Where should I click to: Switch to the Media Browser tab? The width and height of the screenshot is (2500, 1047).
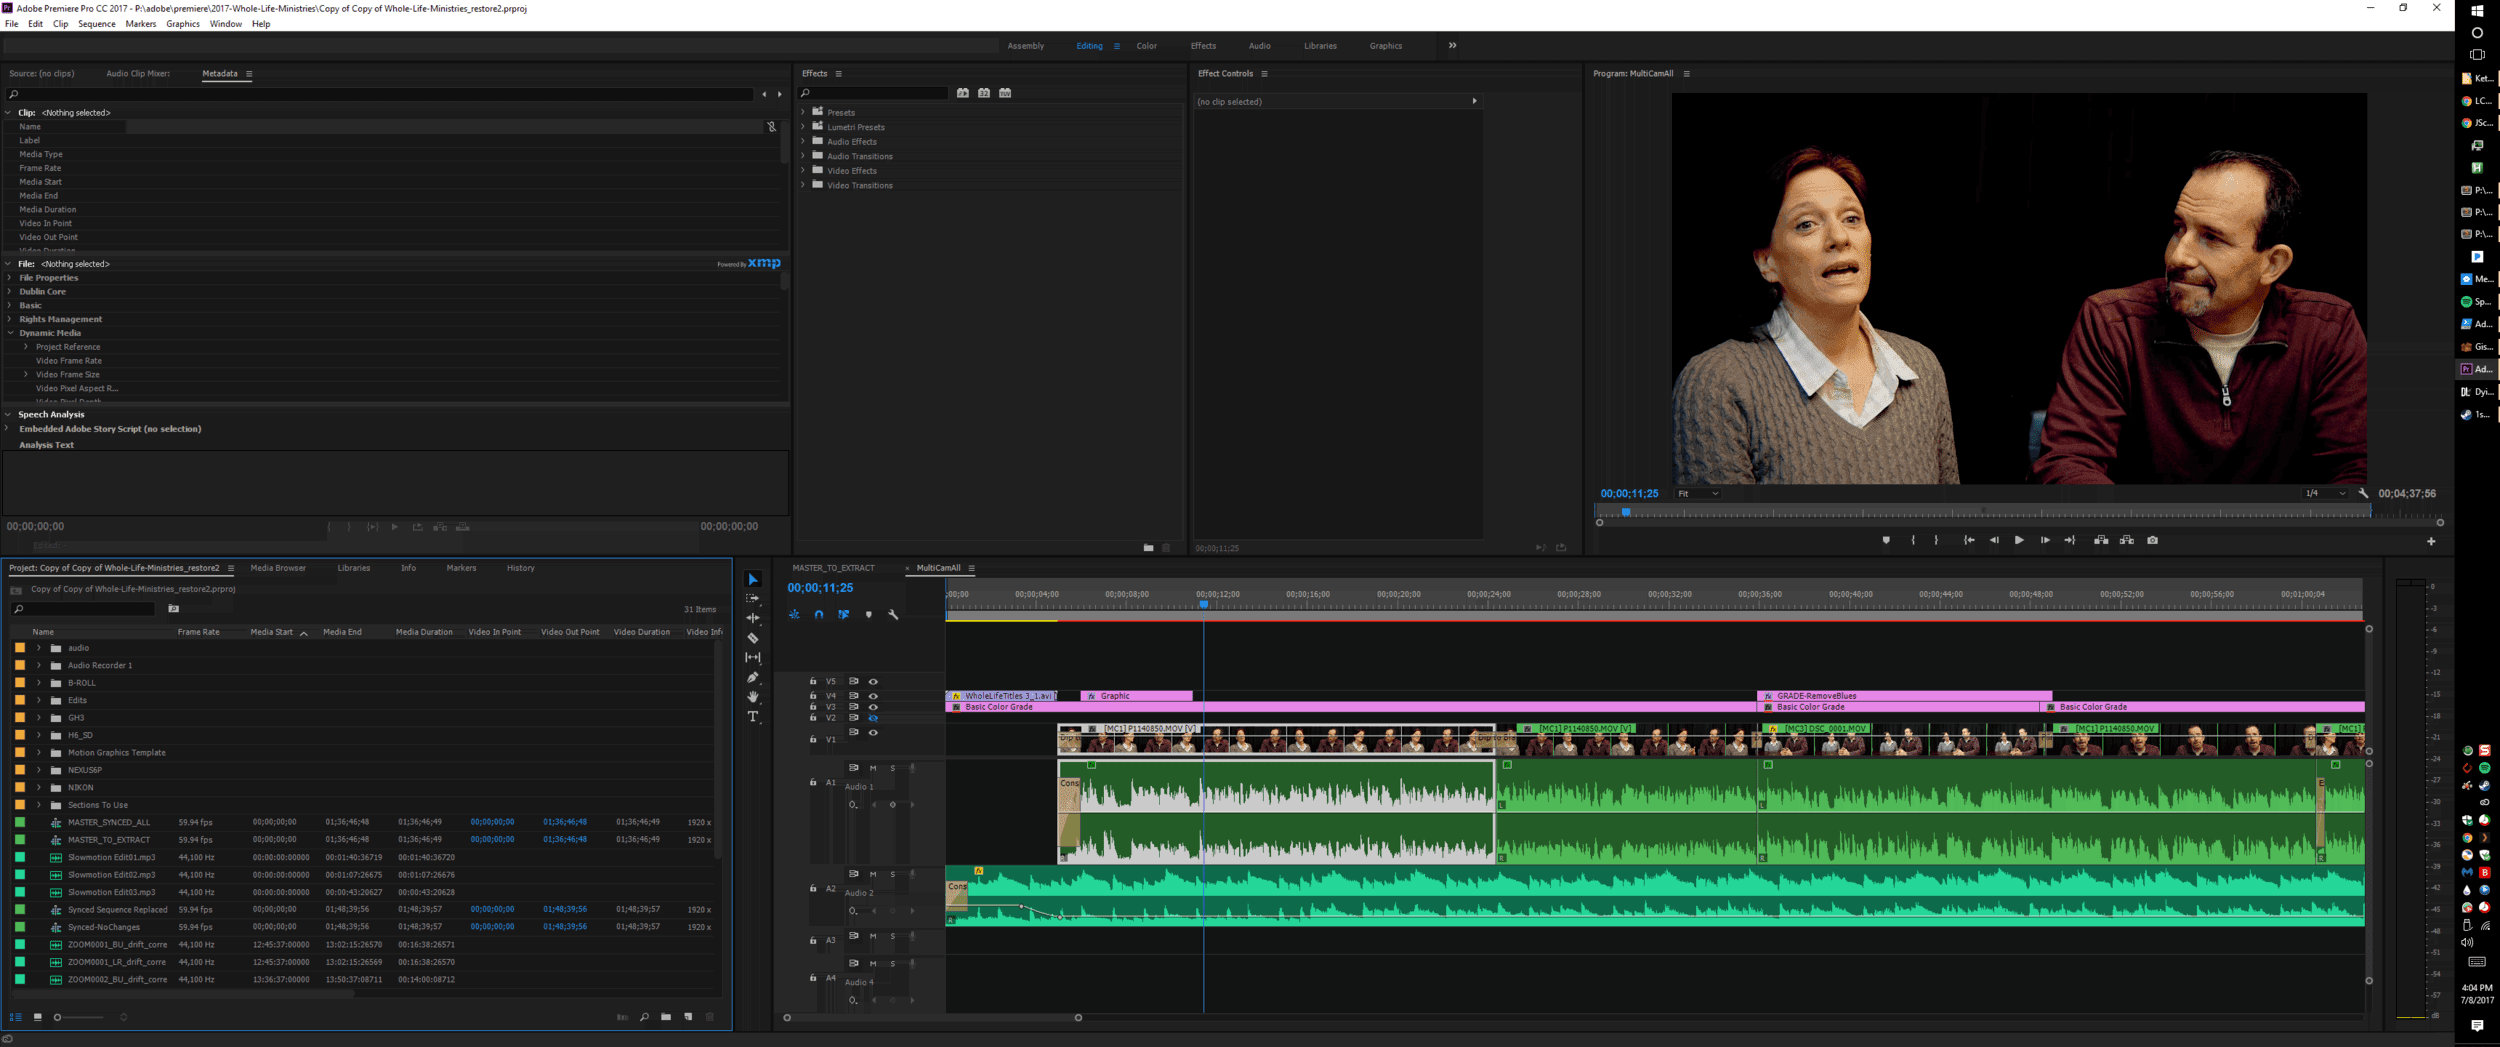pos(278,568)
